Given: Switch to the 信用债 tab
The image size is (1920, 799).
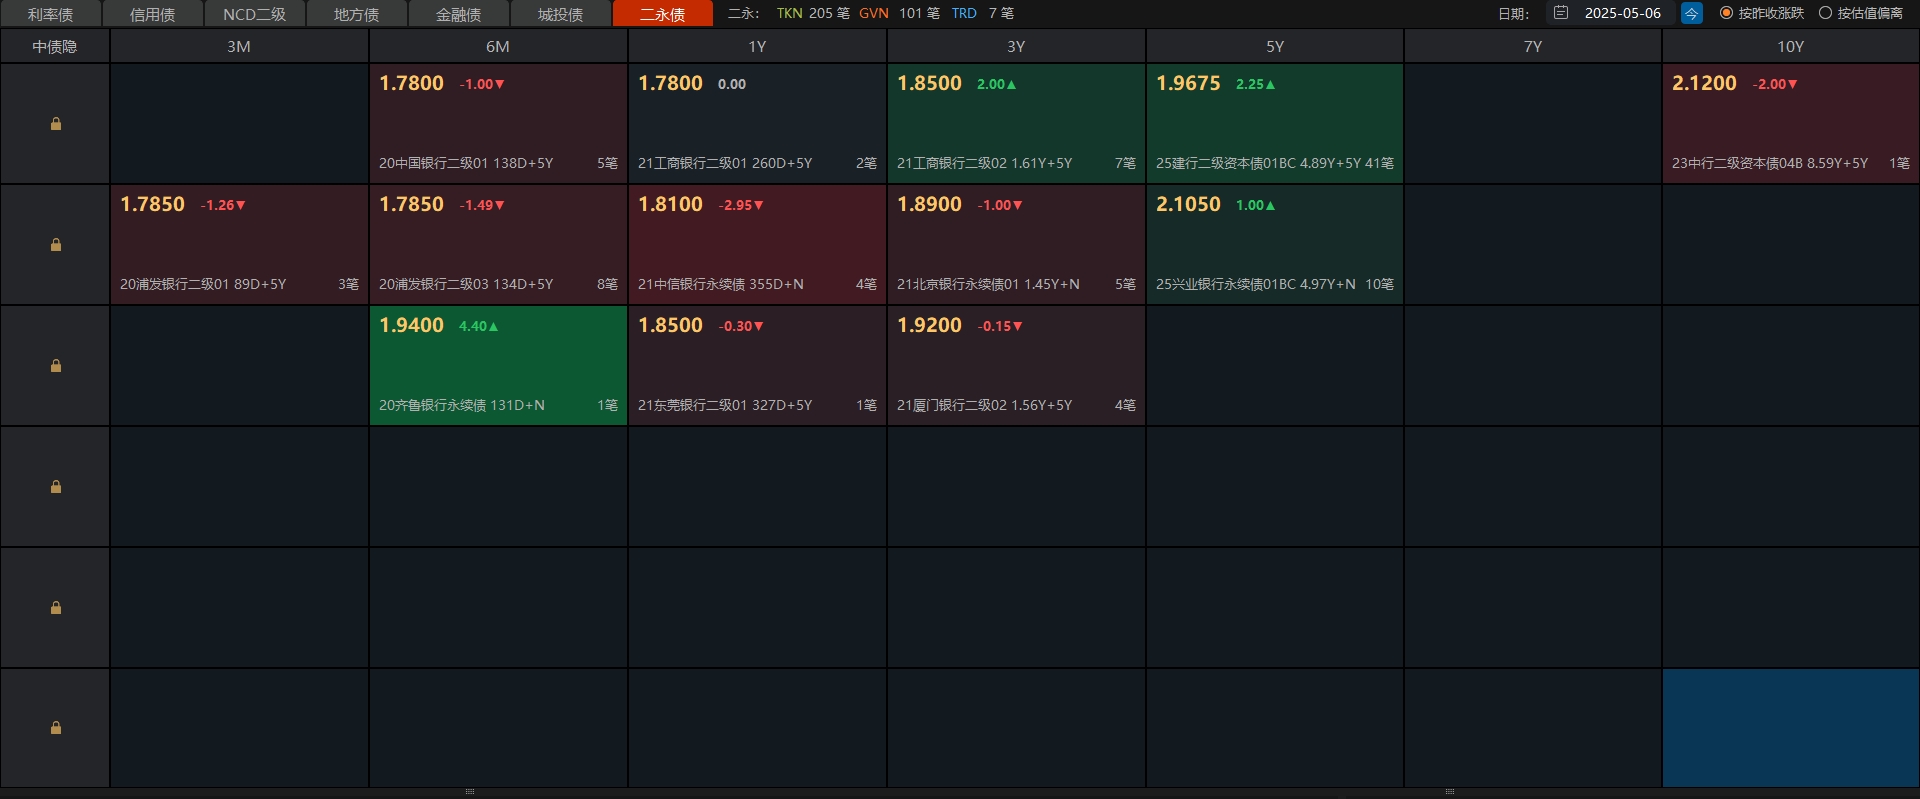Looking at the screenshot, I should click(x=153, y=14).
